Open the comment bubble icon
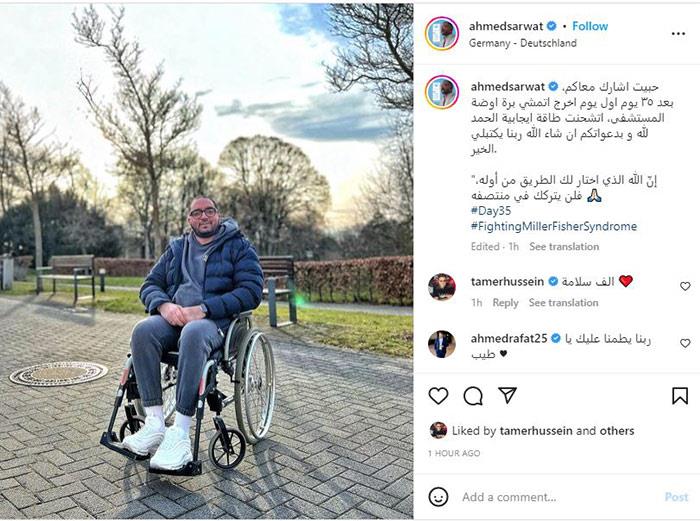700x521 pixels. [x=473, y=396]
